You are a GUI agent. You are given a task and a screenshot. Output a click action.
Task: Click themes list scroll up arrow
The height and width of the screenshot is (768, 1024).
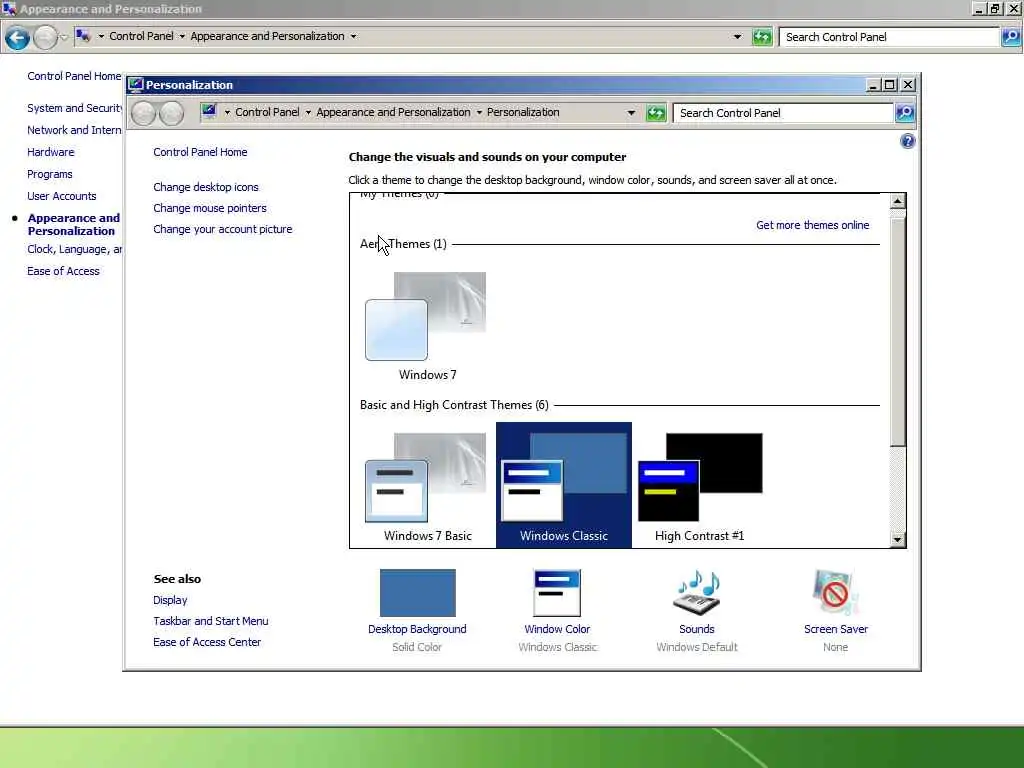pyautogui.click(x=897, y=201)
